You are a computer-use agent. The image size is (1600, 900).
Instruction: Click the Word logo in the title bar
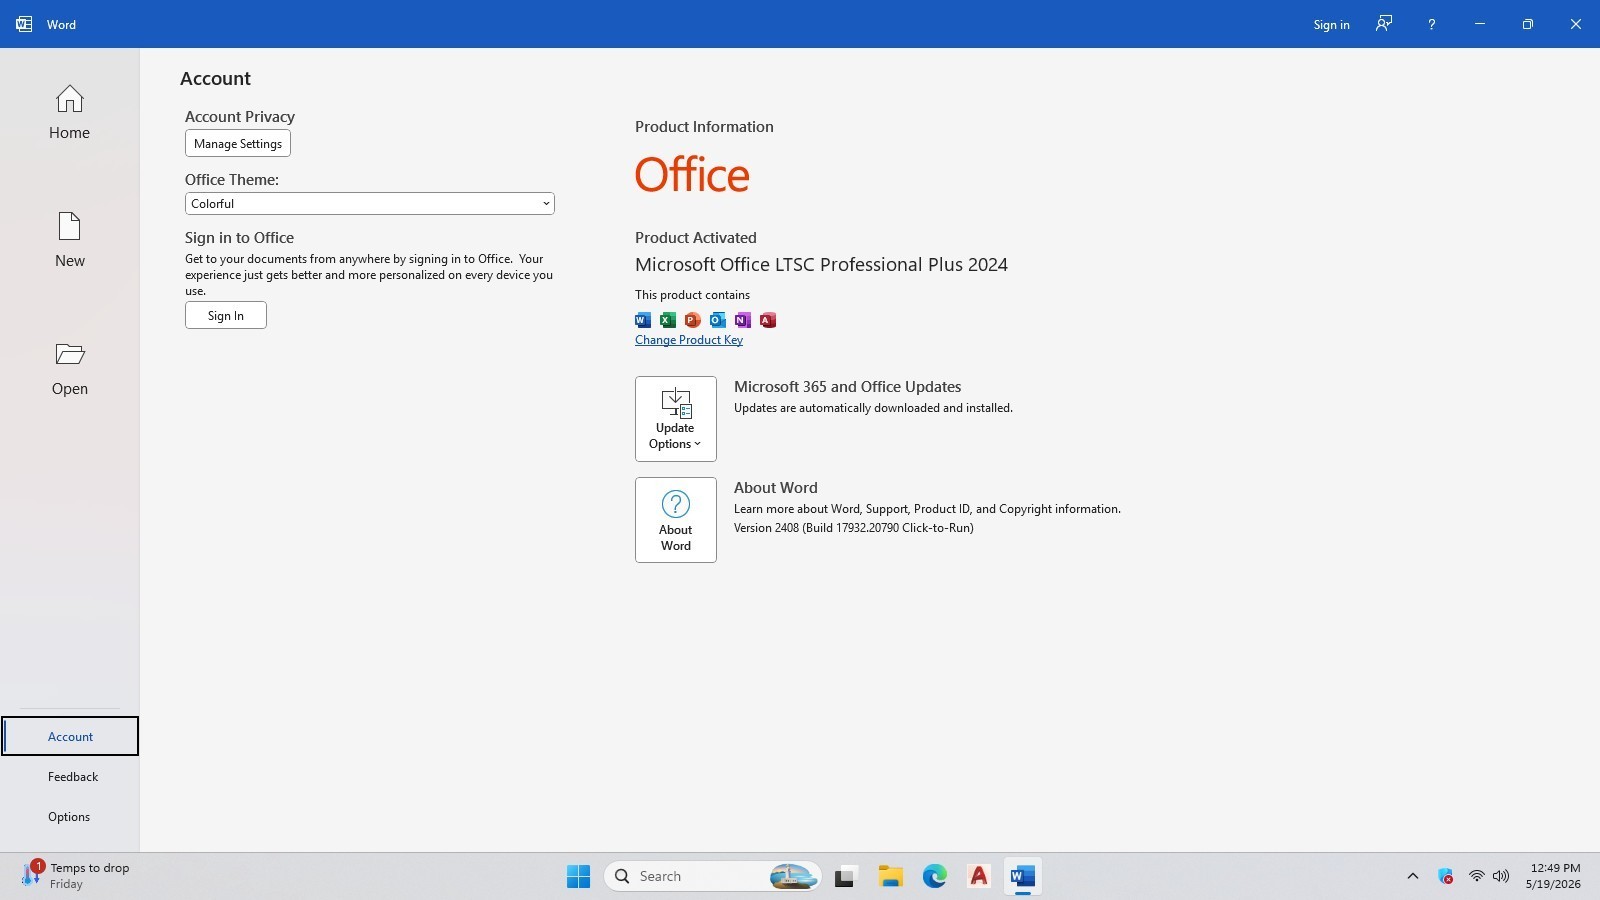click(24, 24)
